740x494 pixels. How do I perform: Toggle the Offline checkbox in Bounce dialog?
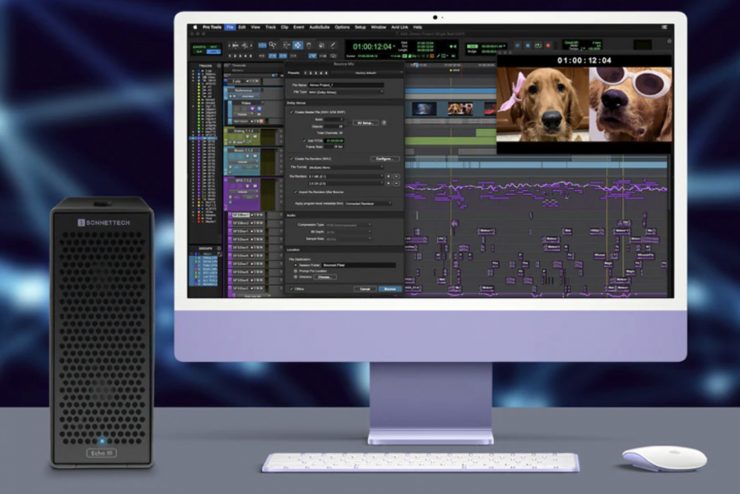pyautogui.click(x=291, y=289)
